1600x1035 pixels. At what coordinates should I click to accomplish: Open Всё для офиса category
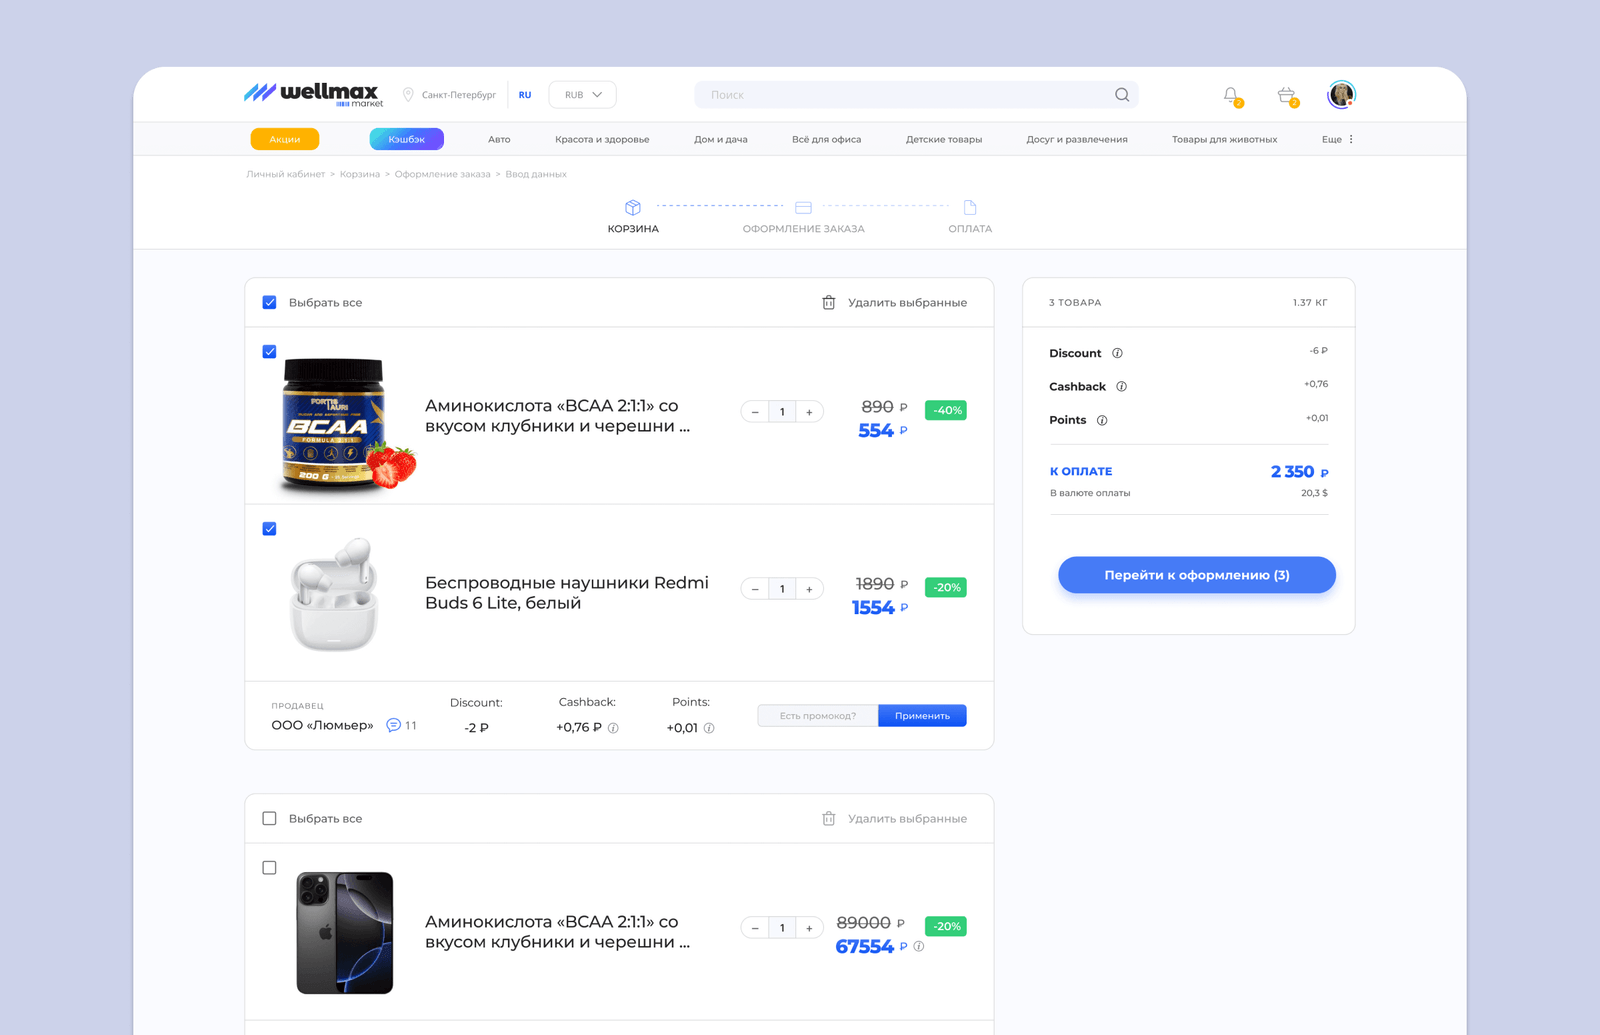(826, 139)
